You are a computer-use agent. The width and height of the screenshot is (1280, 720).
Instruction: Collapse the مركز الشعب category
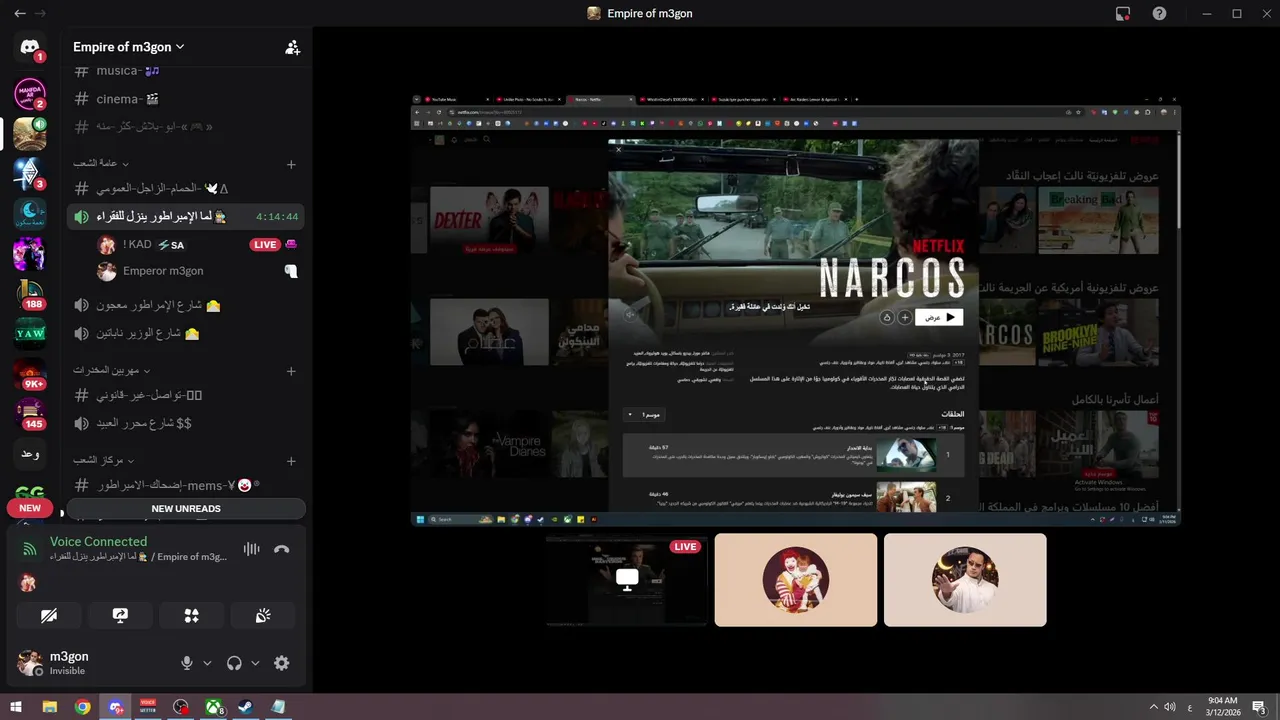103,460
